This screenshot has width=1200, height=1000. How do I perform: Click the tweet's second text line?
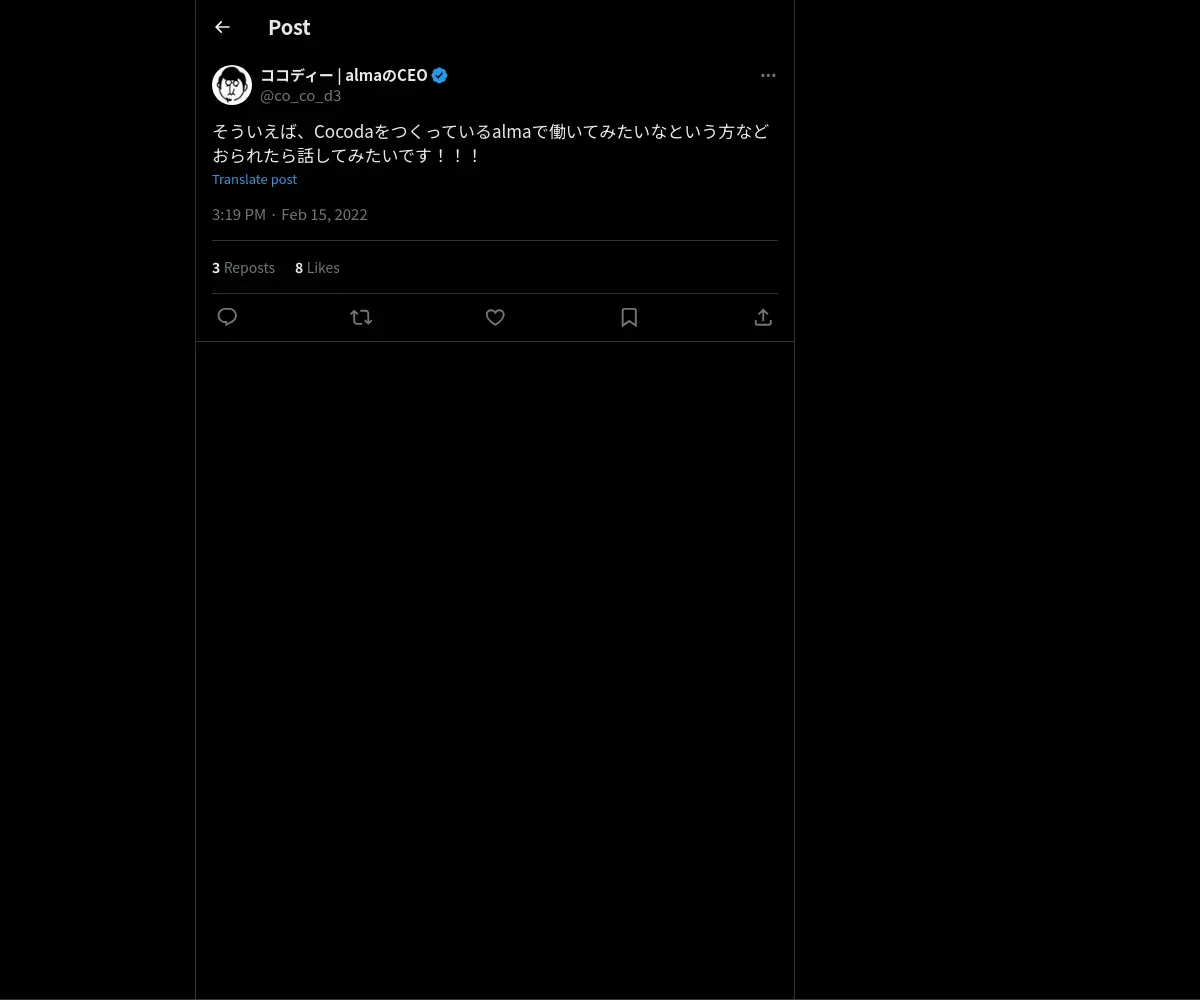tap(347, 156)
